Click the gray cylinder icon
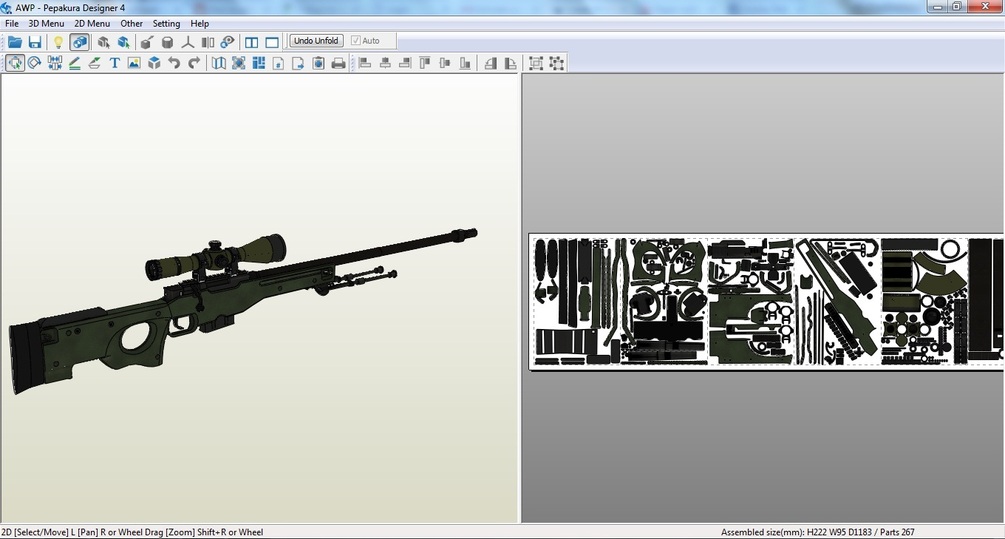1005x539 pixels. point(167,42)
